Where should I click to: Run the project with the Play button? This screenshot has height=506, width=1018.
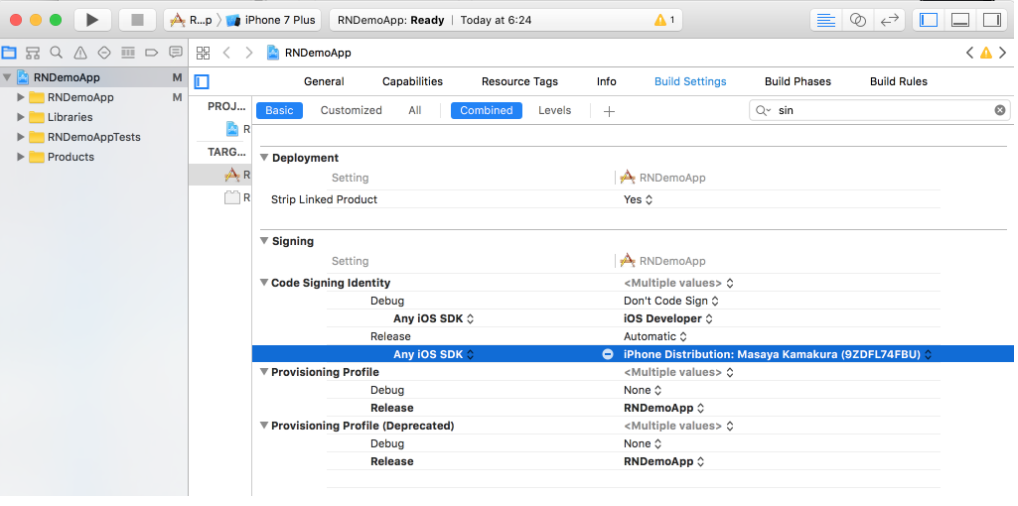92,19
